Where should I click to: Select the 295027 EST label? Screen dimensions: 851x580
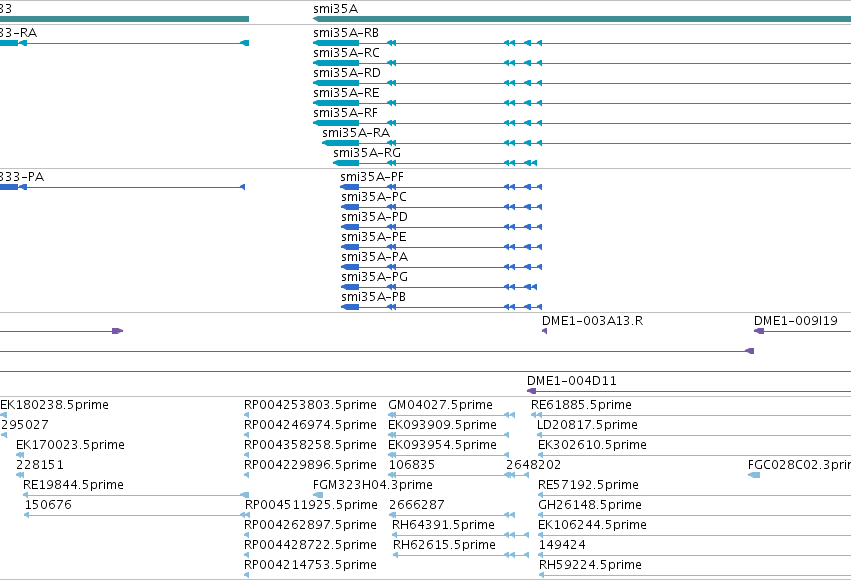24,425
